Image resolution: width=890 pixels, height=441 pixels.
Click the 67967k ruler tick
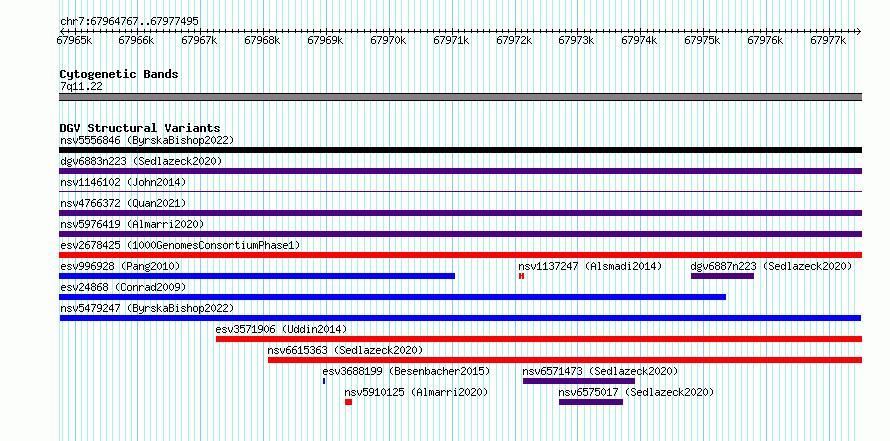[x=199, y=40]
